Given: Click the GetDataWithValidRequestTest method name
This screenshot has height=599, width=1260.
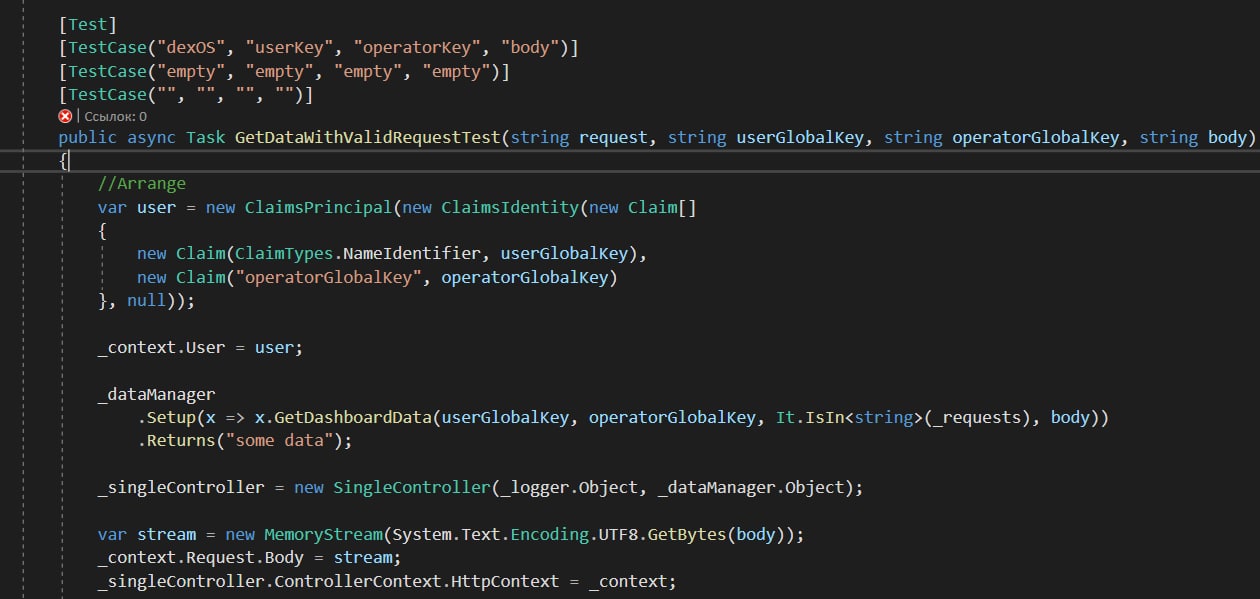Looking at the screenshot, I should coord(368,138).
